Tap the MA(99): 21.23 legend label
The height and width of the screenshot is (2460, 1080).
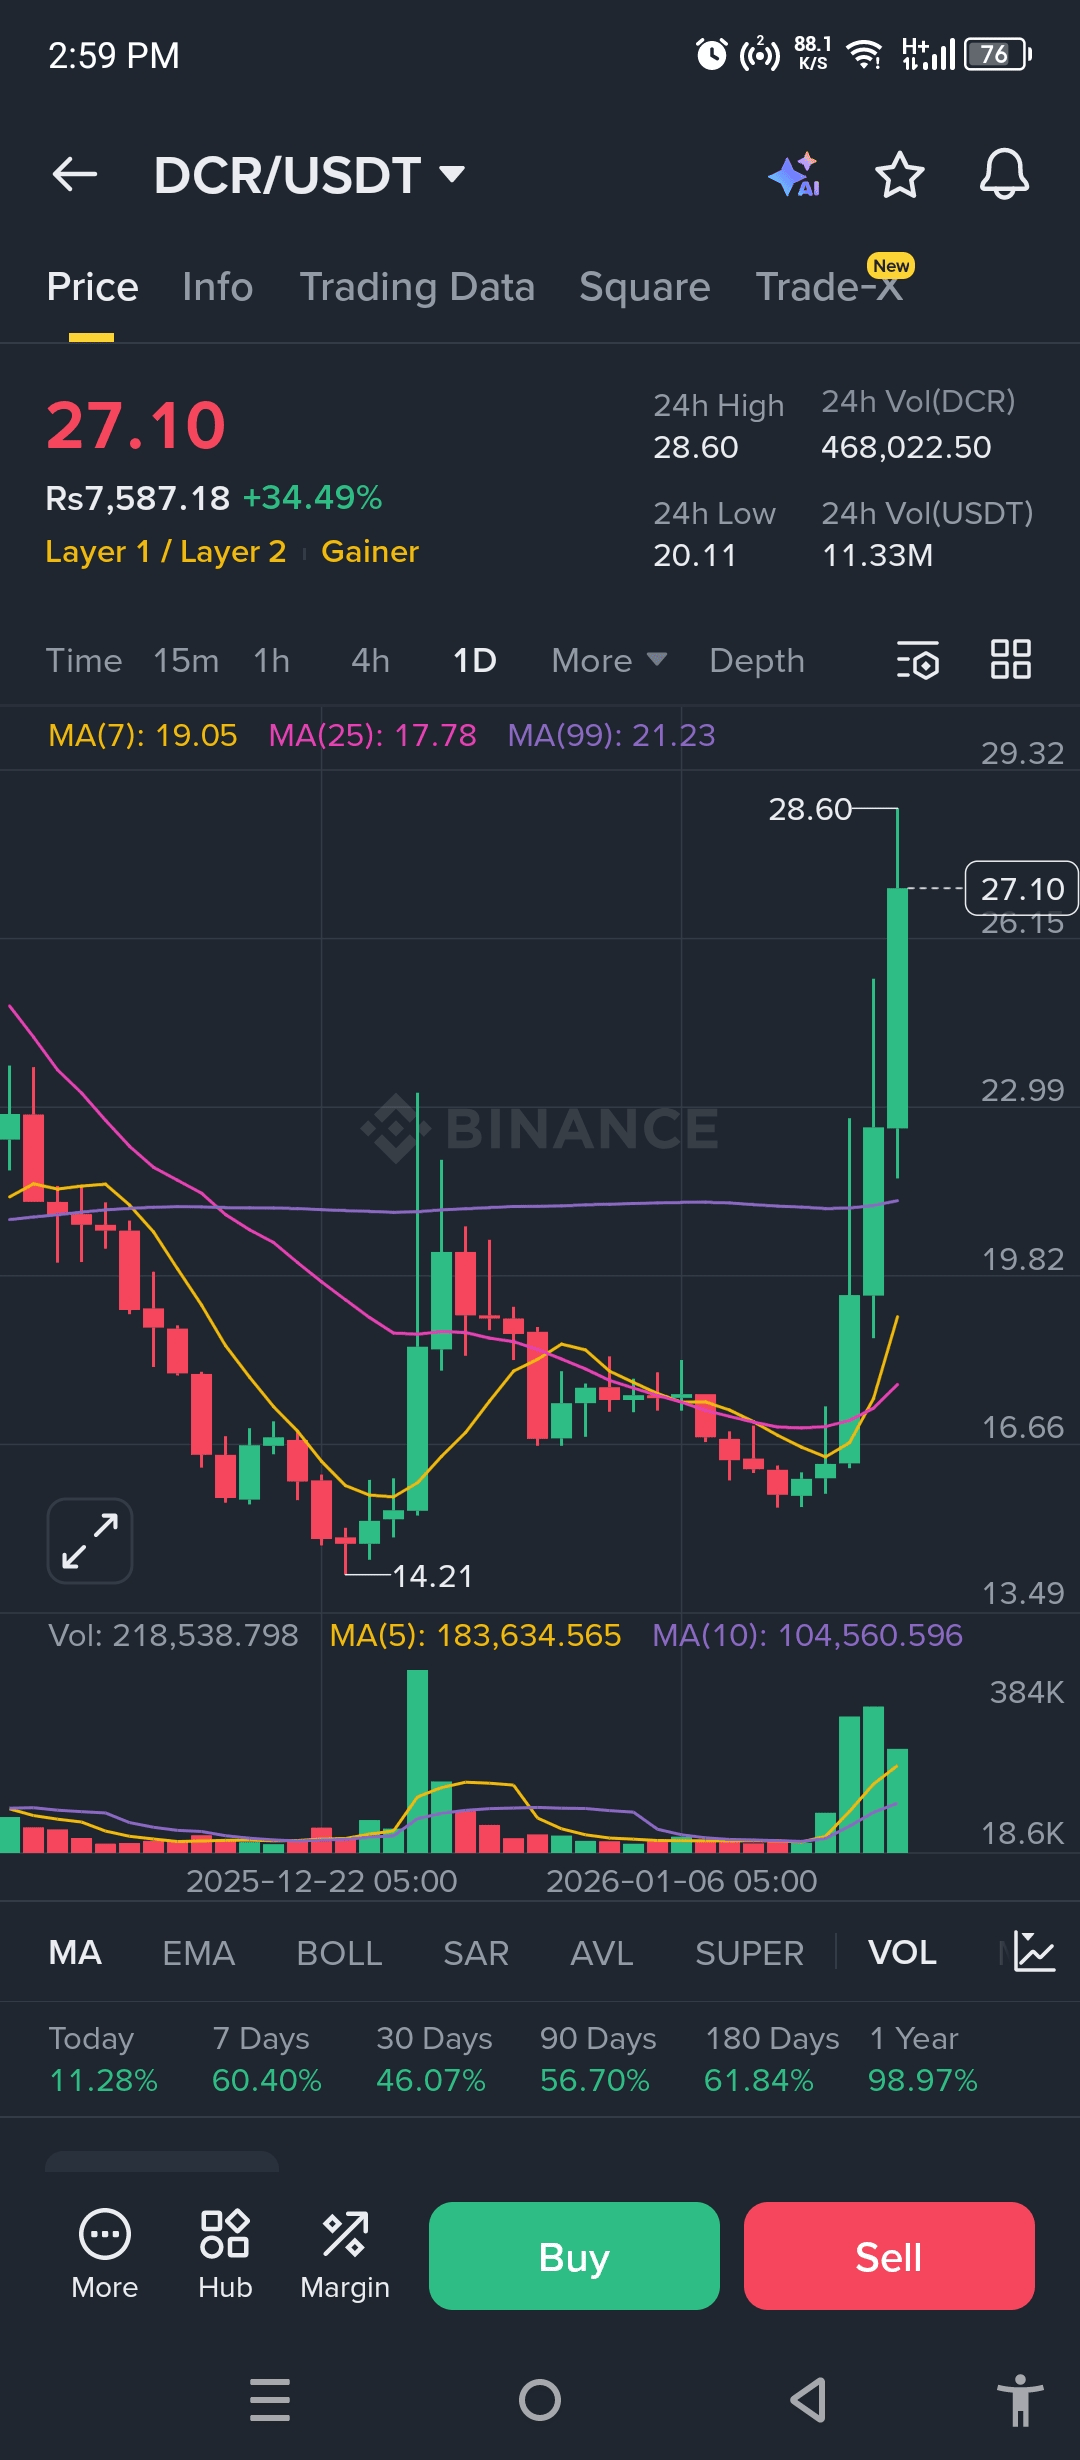point(611,735)
